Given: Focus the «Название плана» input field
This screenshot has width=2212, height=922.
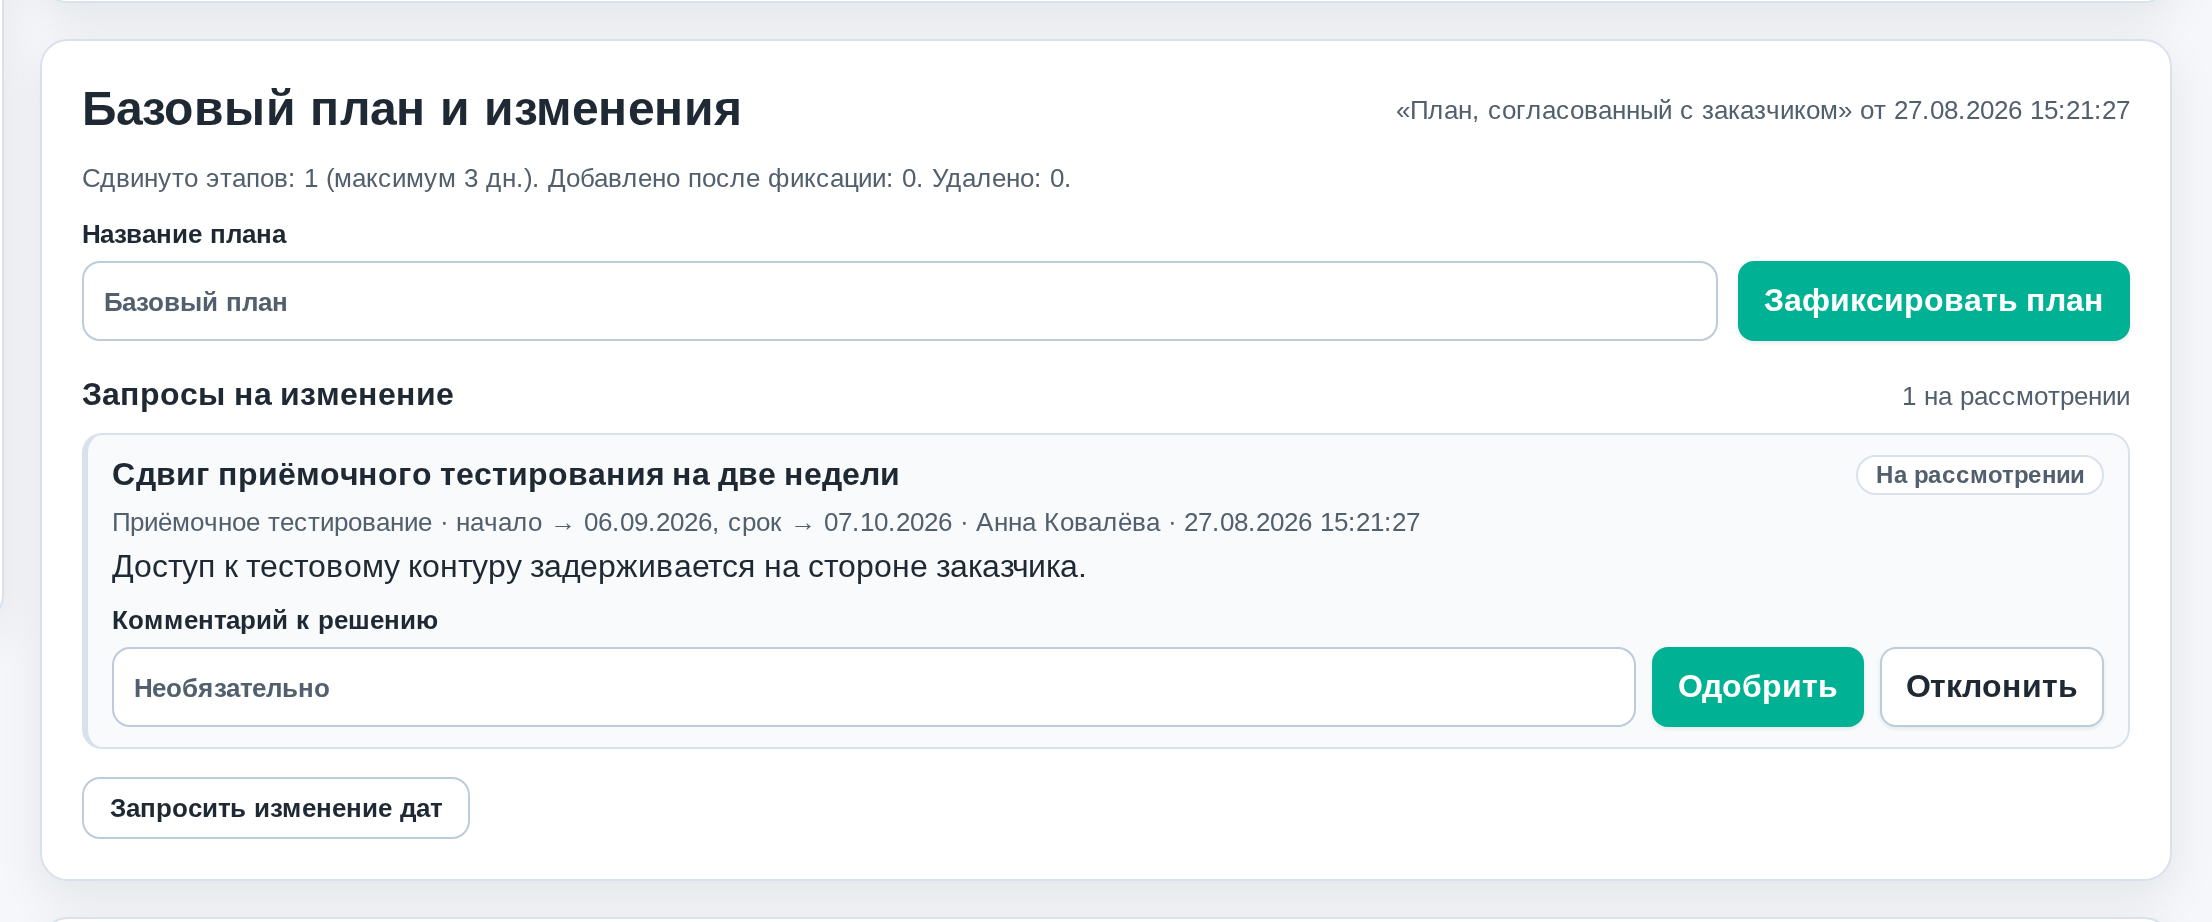Looking at the screenshot, I should 899,301.
